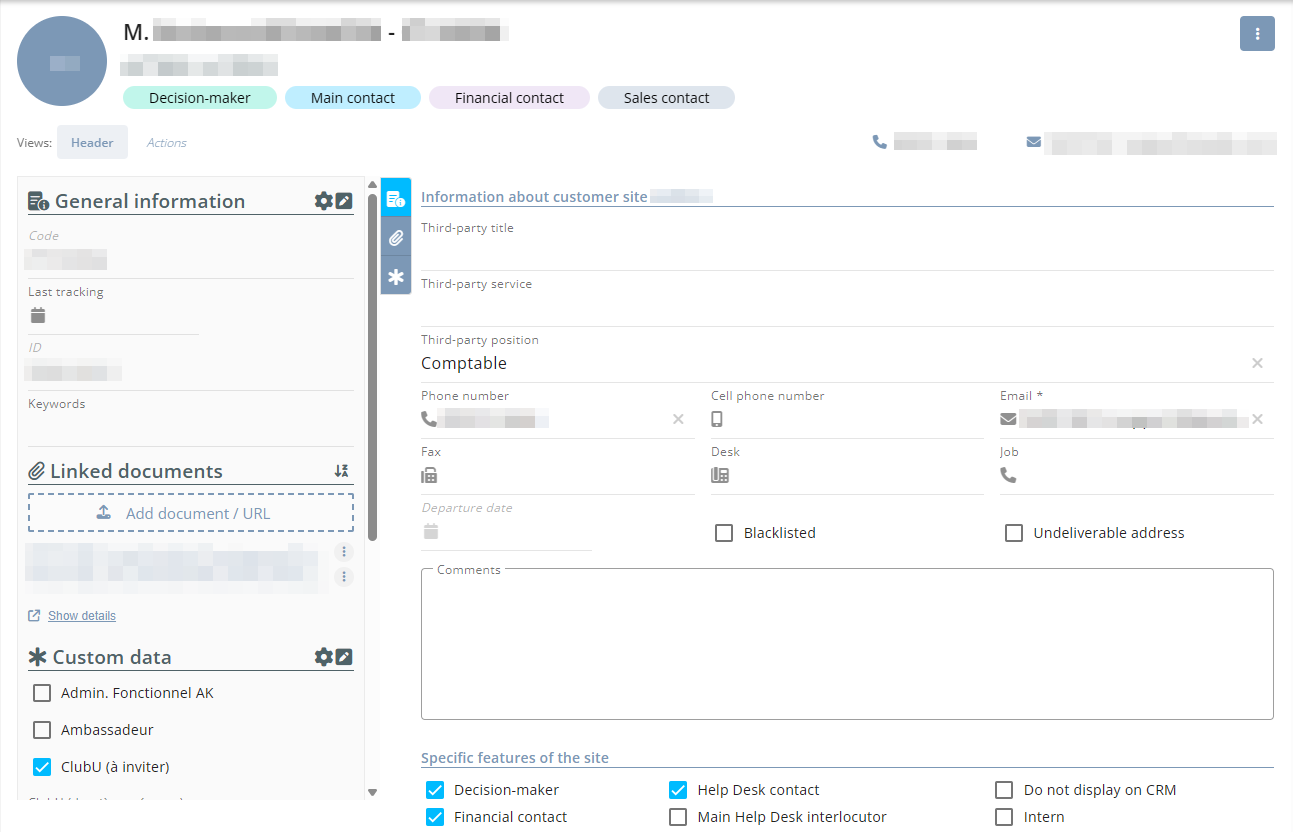Edit General information with pencil icon
Image resolution: width=1293 pixels, height=832 pixels.
click(x=344, y=201)
